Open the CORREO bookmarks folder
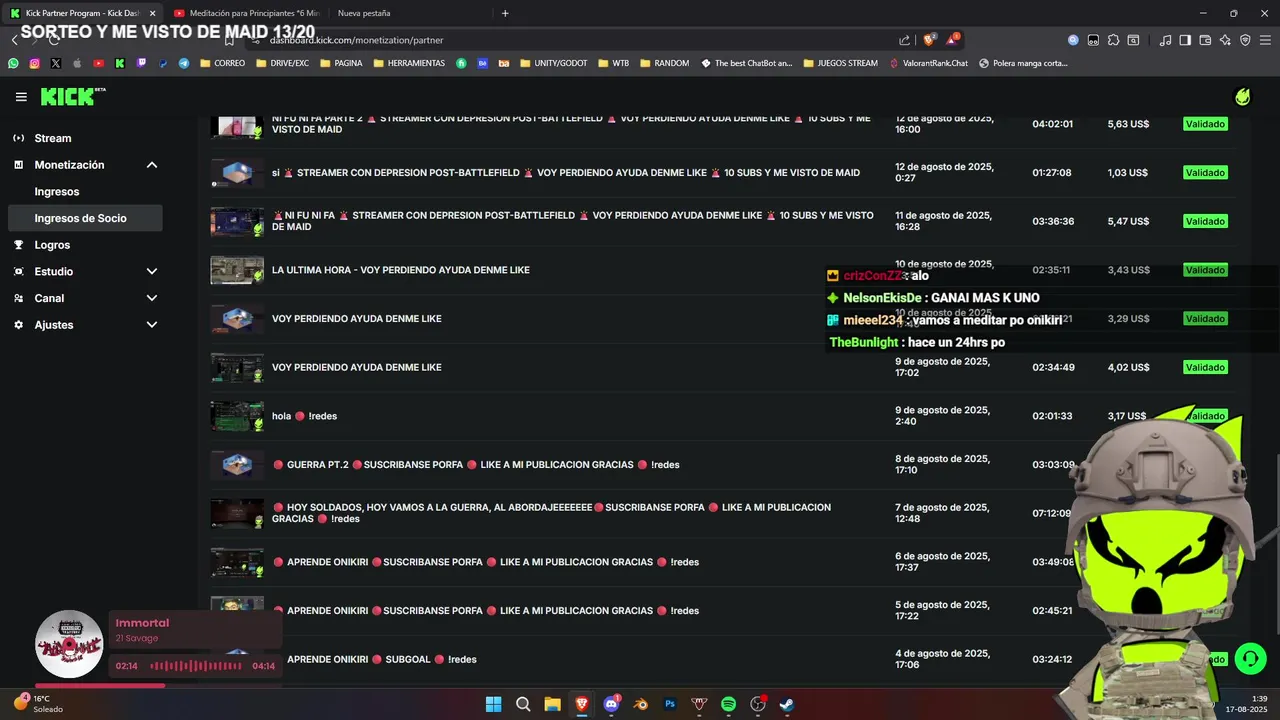This screenshot has width=1280, height=720. (x=222, y=63)
